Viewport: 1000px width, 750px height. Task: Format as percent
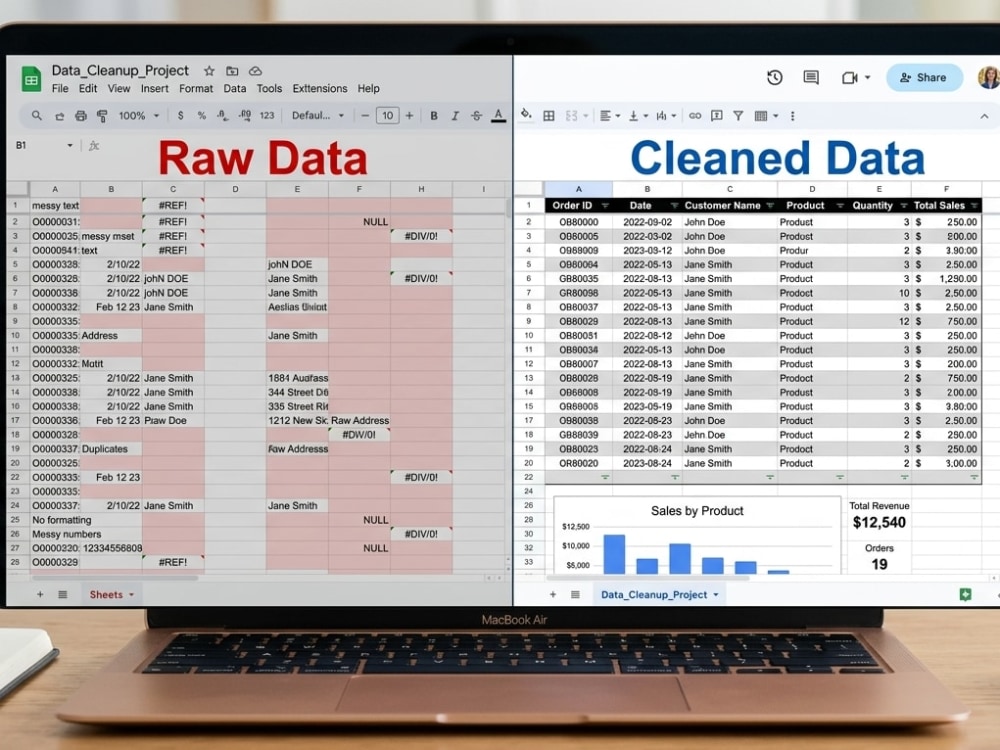pos(202,115)
